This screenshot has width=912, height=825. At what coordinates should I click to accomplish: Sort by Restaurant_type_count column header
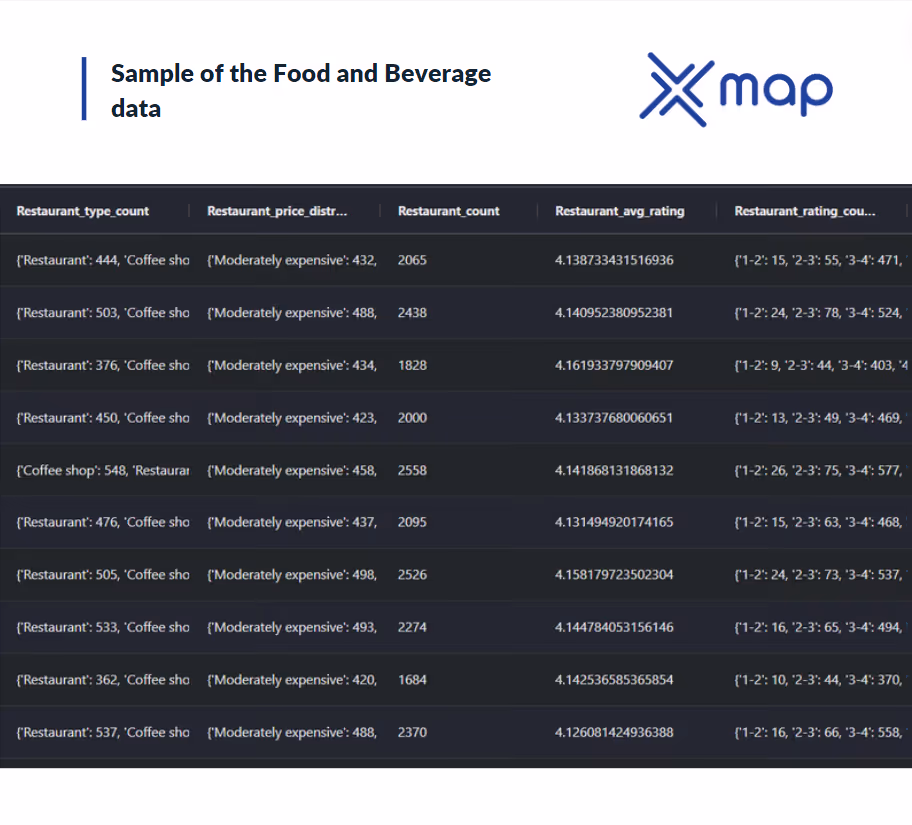[83, 211]
